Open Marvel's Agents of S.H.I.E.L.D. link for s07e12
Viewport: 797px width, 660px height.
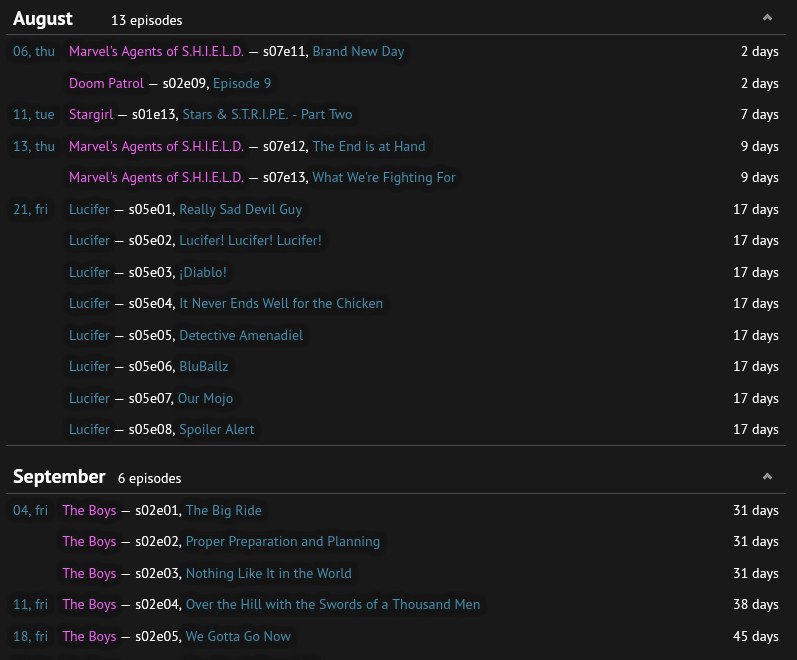156,146
